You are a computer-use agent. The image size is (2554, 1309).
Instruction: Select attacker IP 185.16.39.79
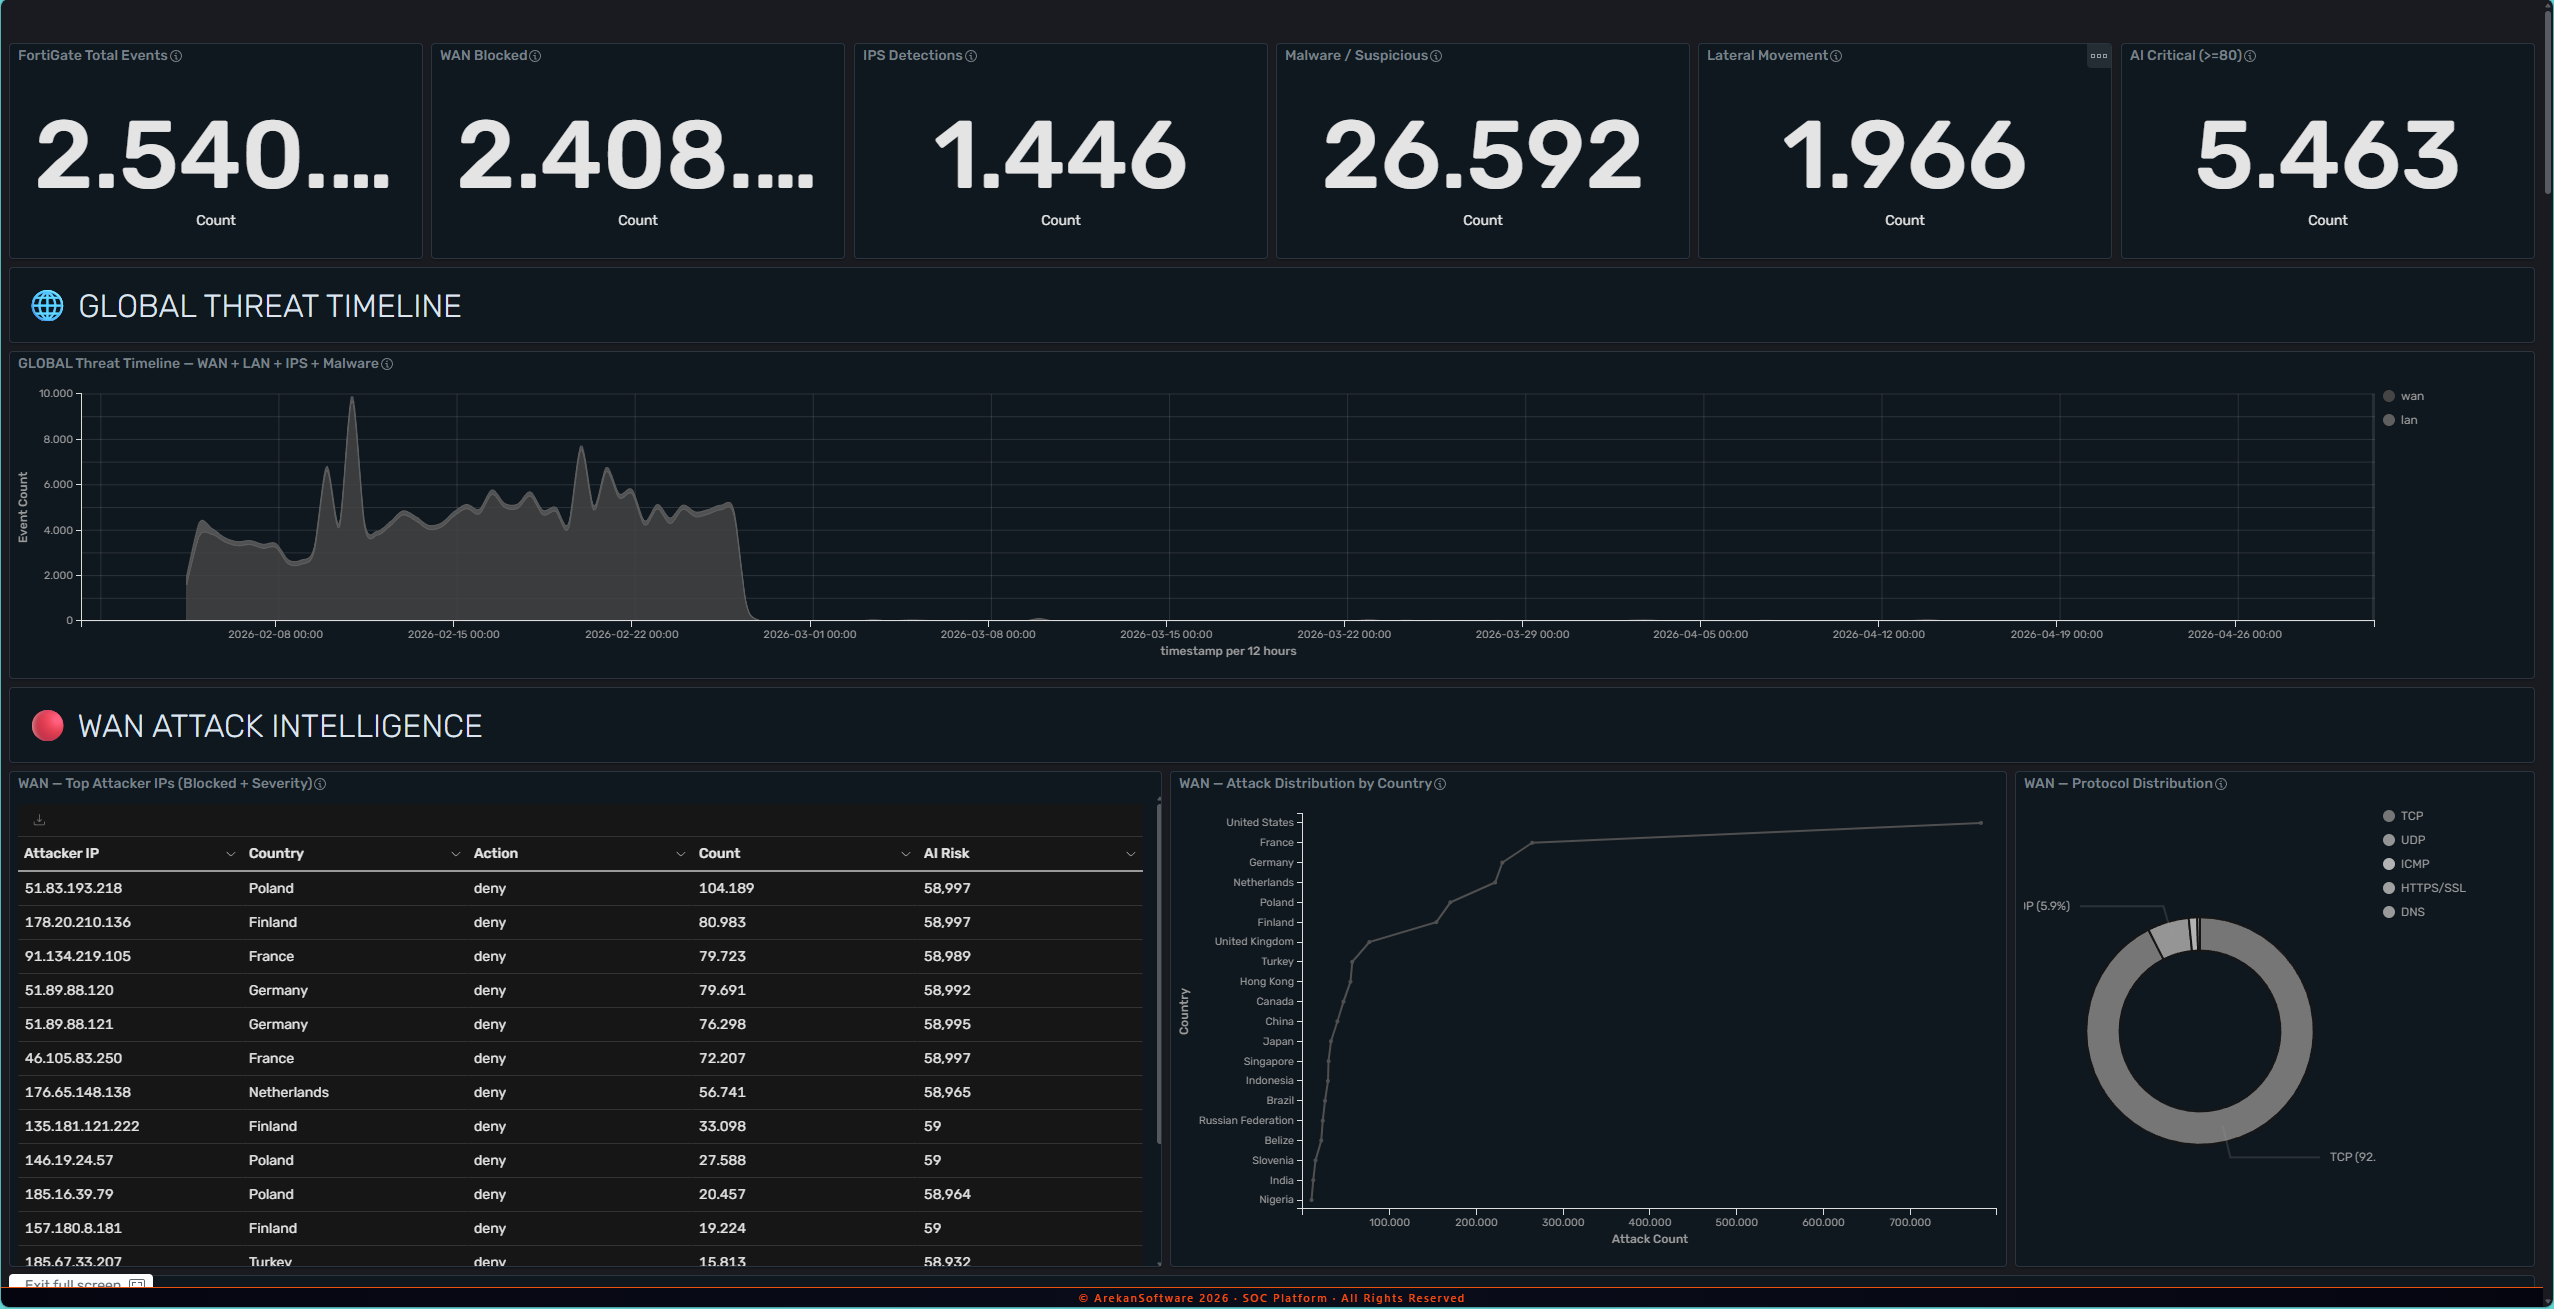pos(69,1194)
